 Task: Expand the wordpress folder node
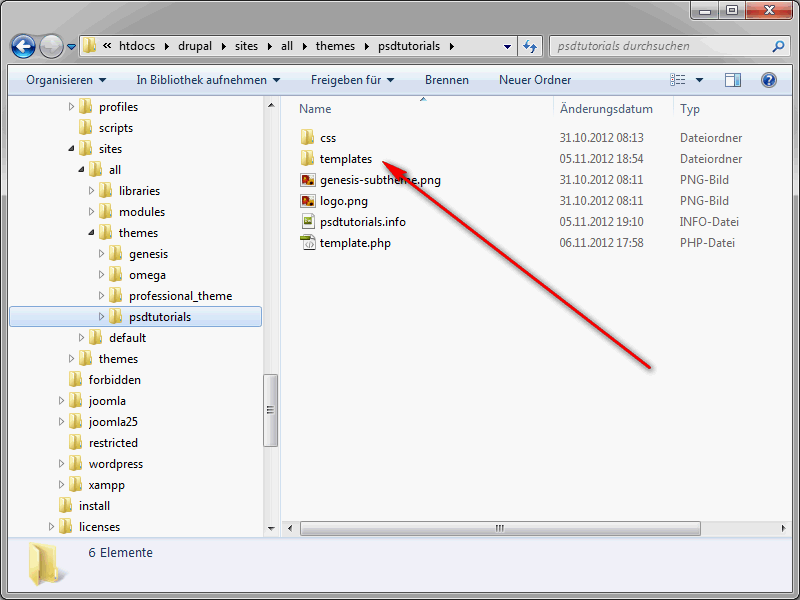point(61,464)
